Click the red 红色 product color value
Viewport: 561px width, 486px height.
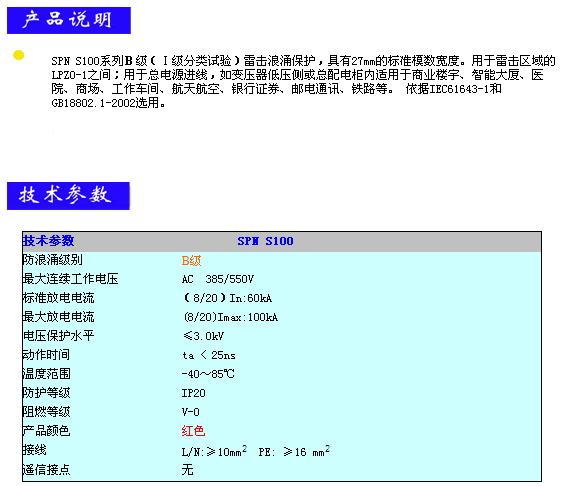[193, 431]
